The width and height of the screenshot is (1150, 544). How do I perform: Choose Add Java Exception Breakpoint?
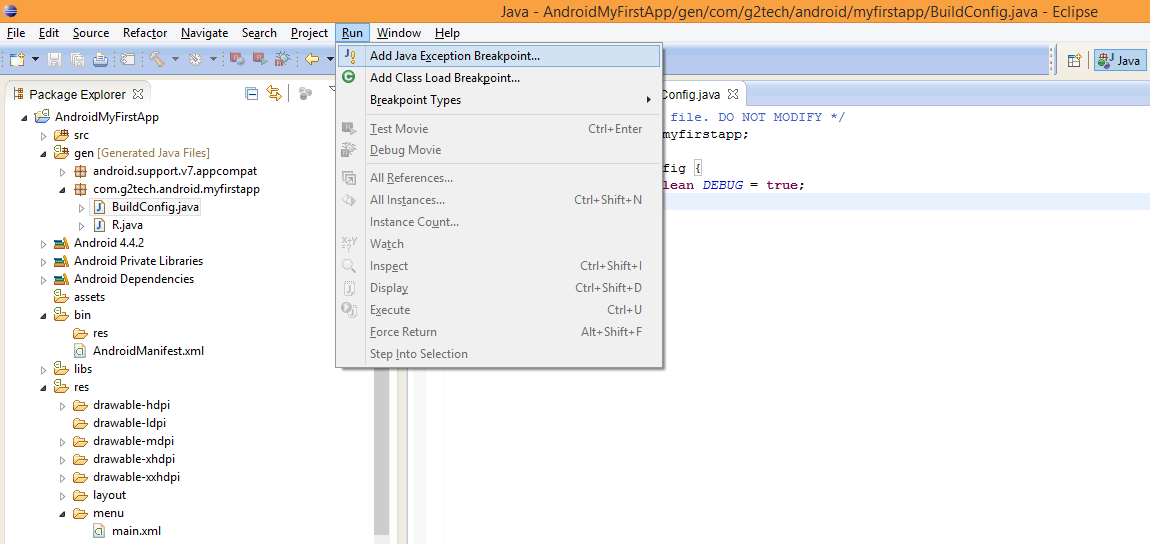point(499,56)
